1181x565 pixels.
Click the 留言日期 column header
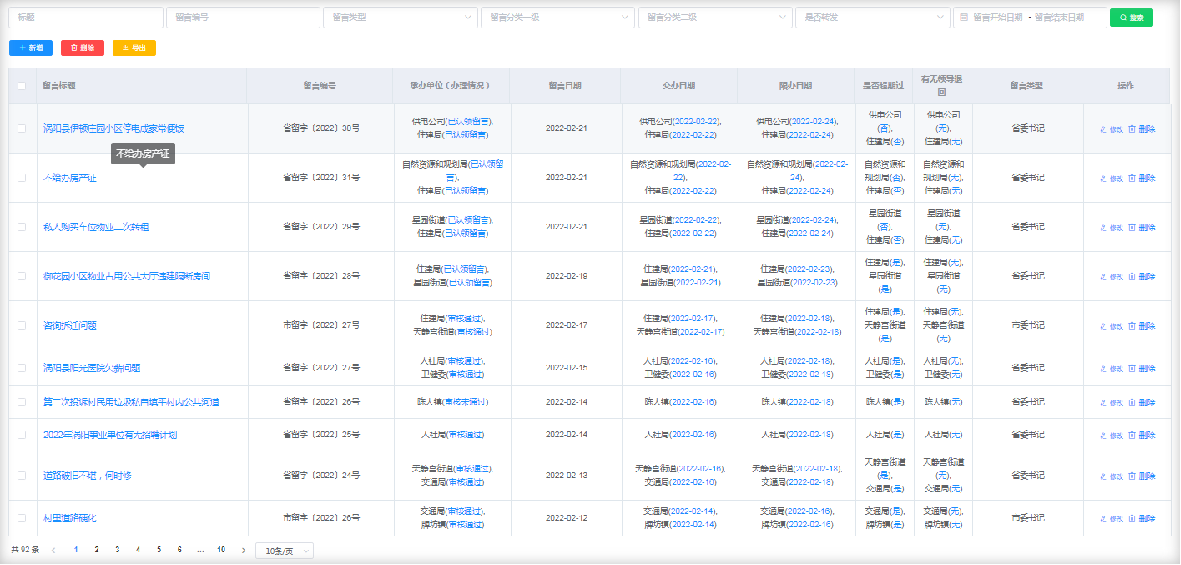(565, 86)
